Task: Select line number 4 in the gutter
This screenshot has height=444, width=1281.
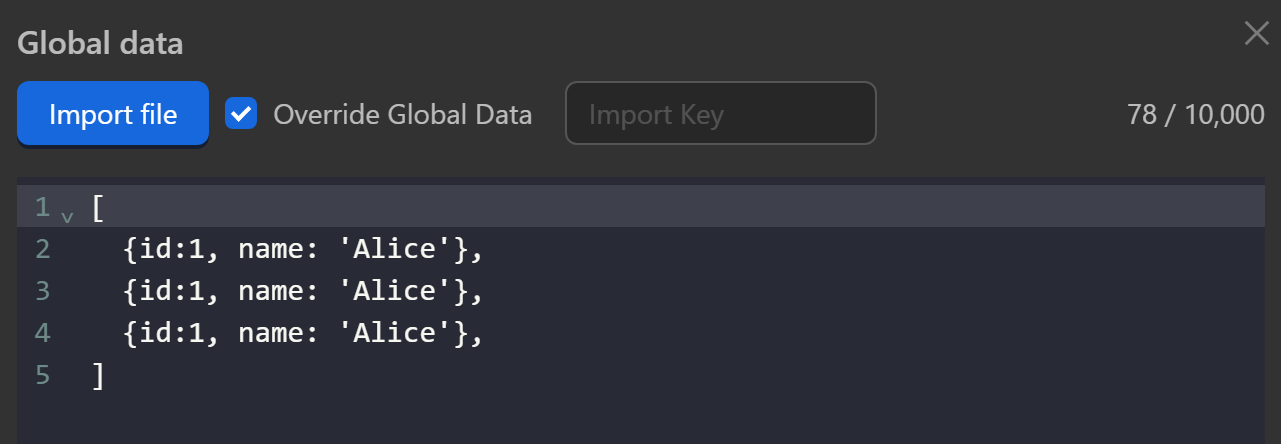Action: coord(42,333)
